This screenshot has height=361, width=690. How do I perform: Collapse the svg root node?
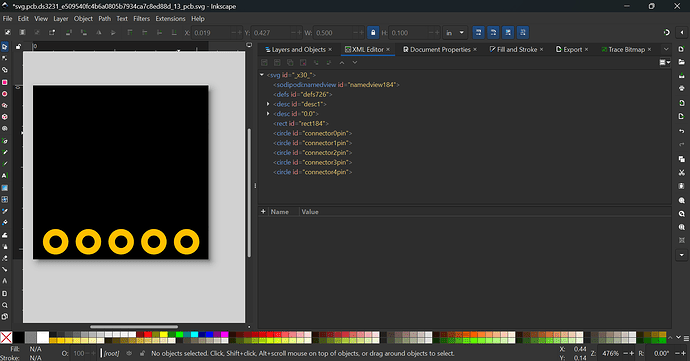point(262,75)
